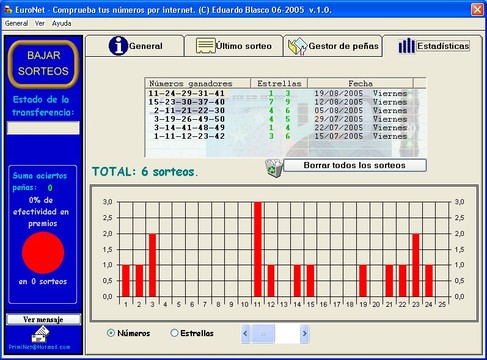Click Borrar todos los sorteos button
Image resolution: width=487 pixels, height=360 pixels.
(x=354, y=165)
